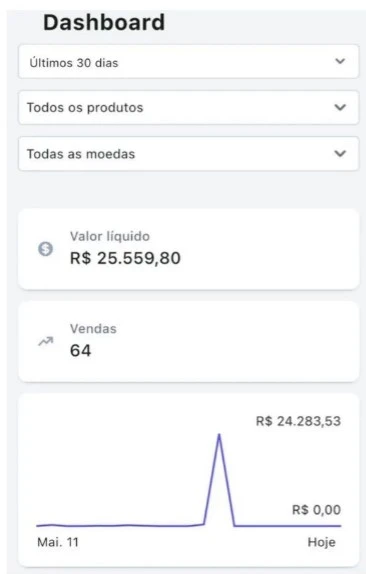
Task: Click the R$ 25.559,80 net value amount
Action: tap(125, 258)
